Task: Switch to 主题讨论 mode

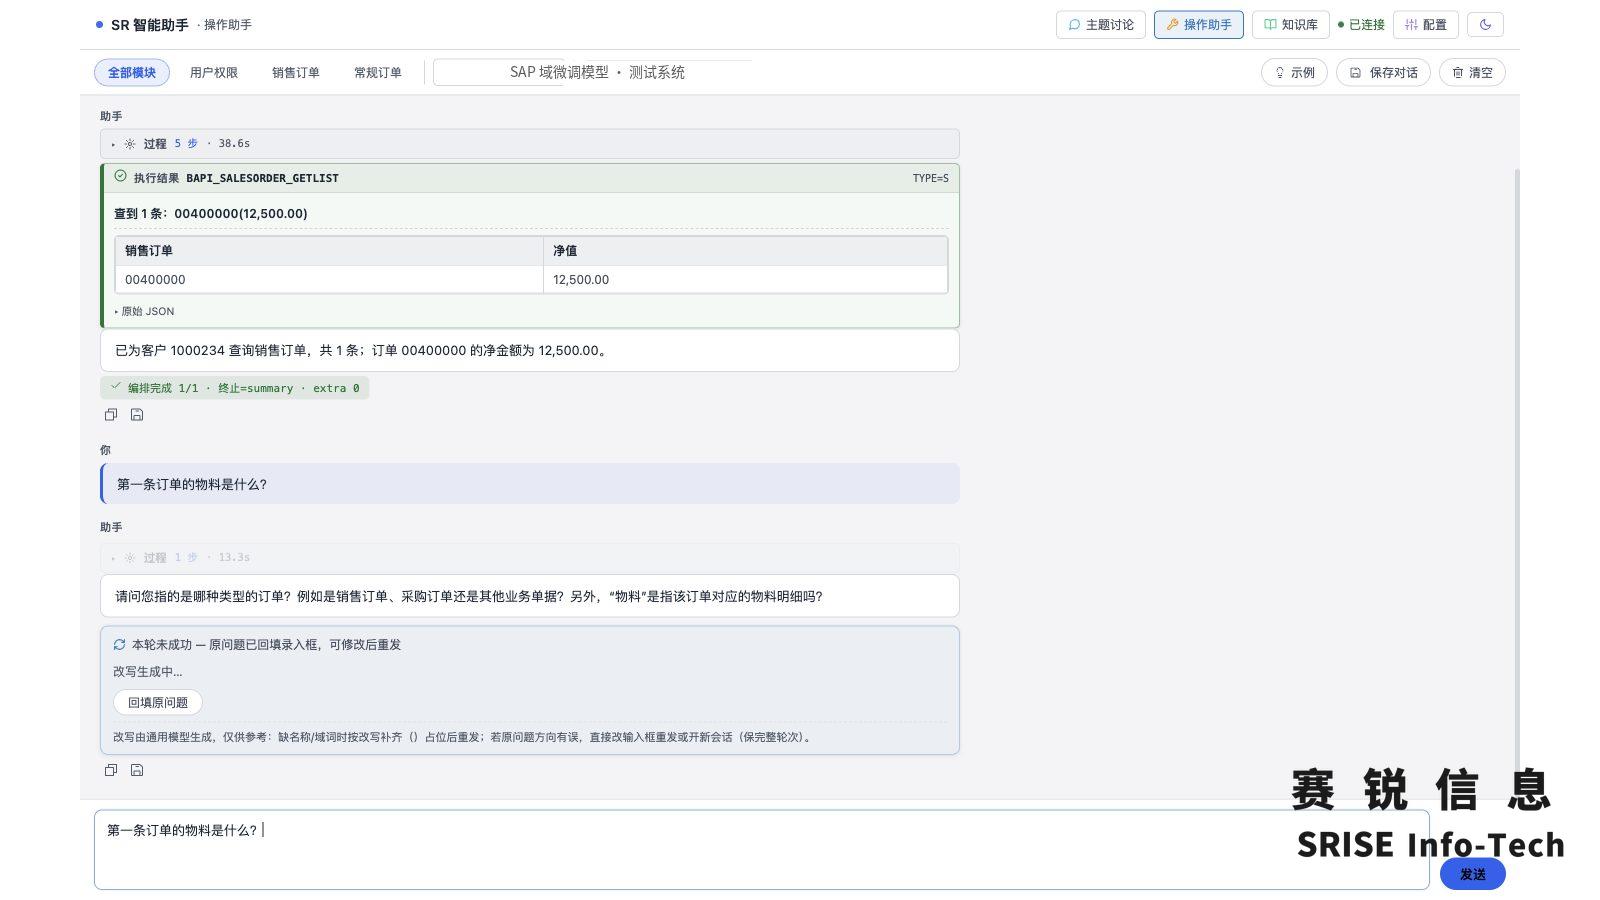Action: pos(1101,25)
